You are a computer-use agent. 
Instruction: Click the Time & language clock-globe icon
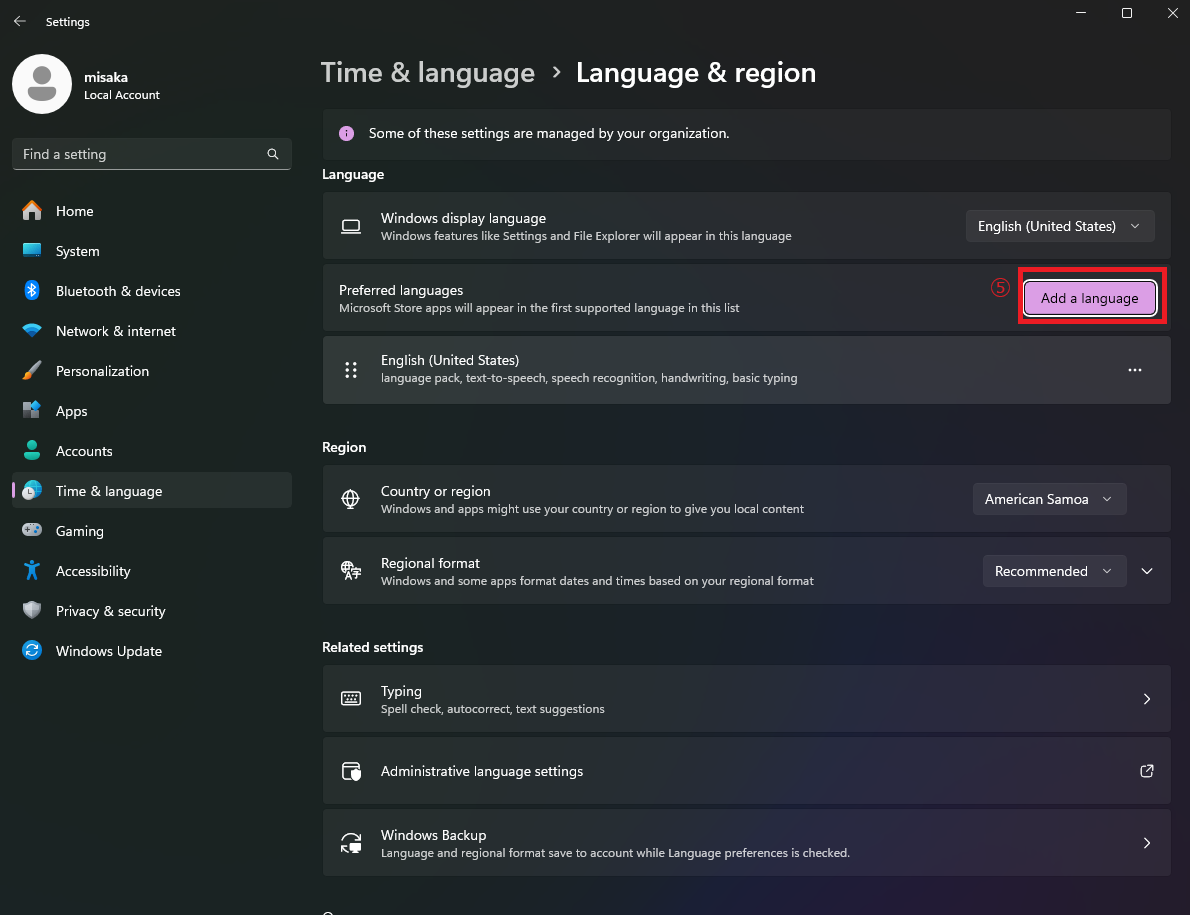[32, 490]
